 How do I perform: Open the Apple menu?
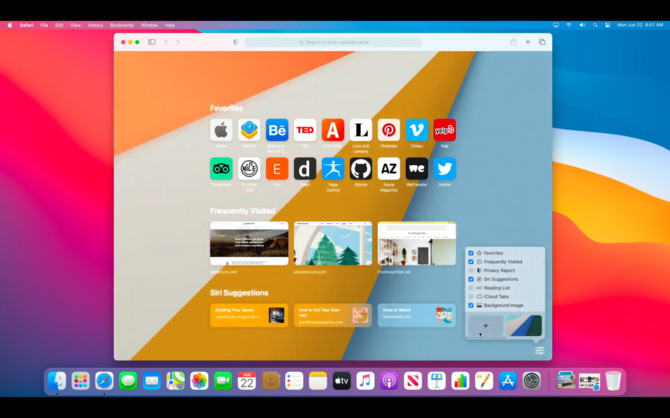(x=9, y=25)
